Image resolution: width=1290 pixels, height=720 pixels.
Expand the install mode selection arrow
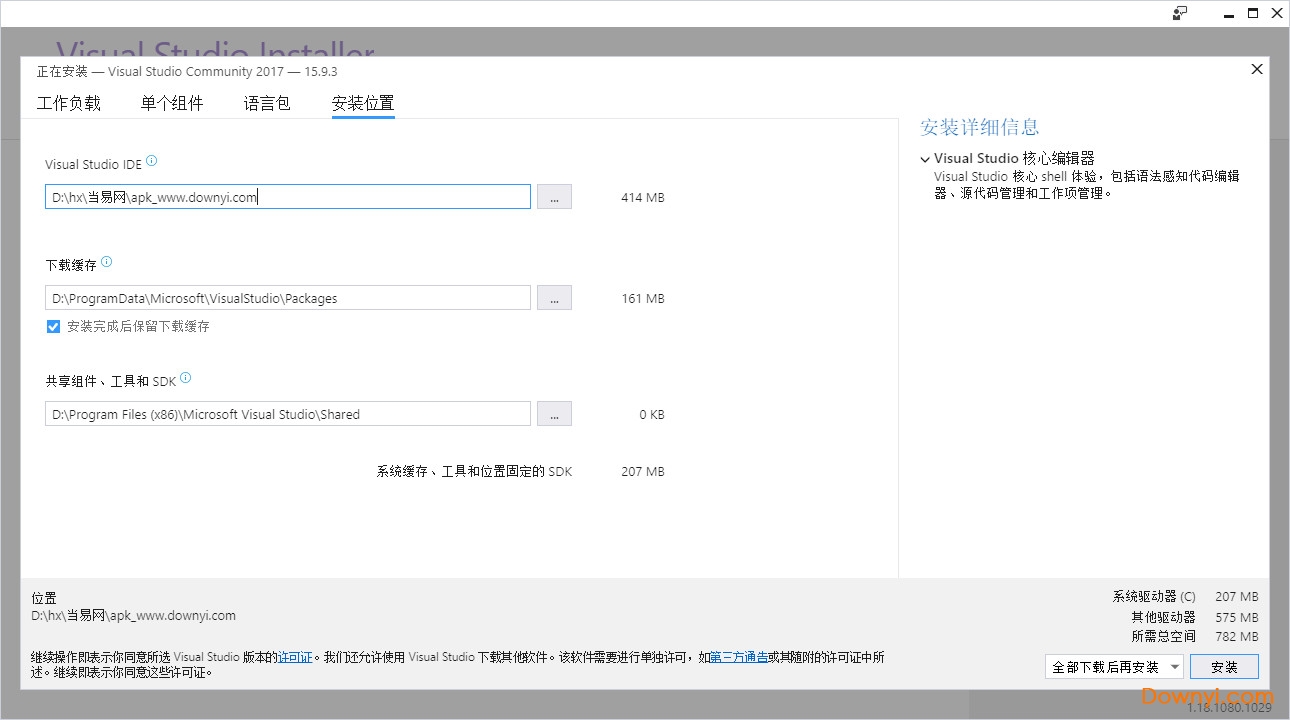pyautogui.click(x=1175, y=665)
